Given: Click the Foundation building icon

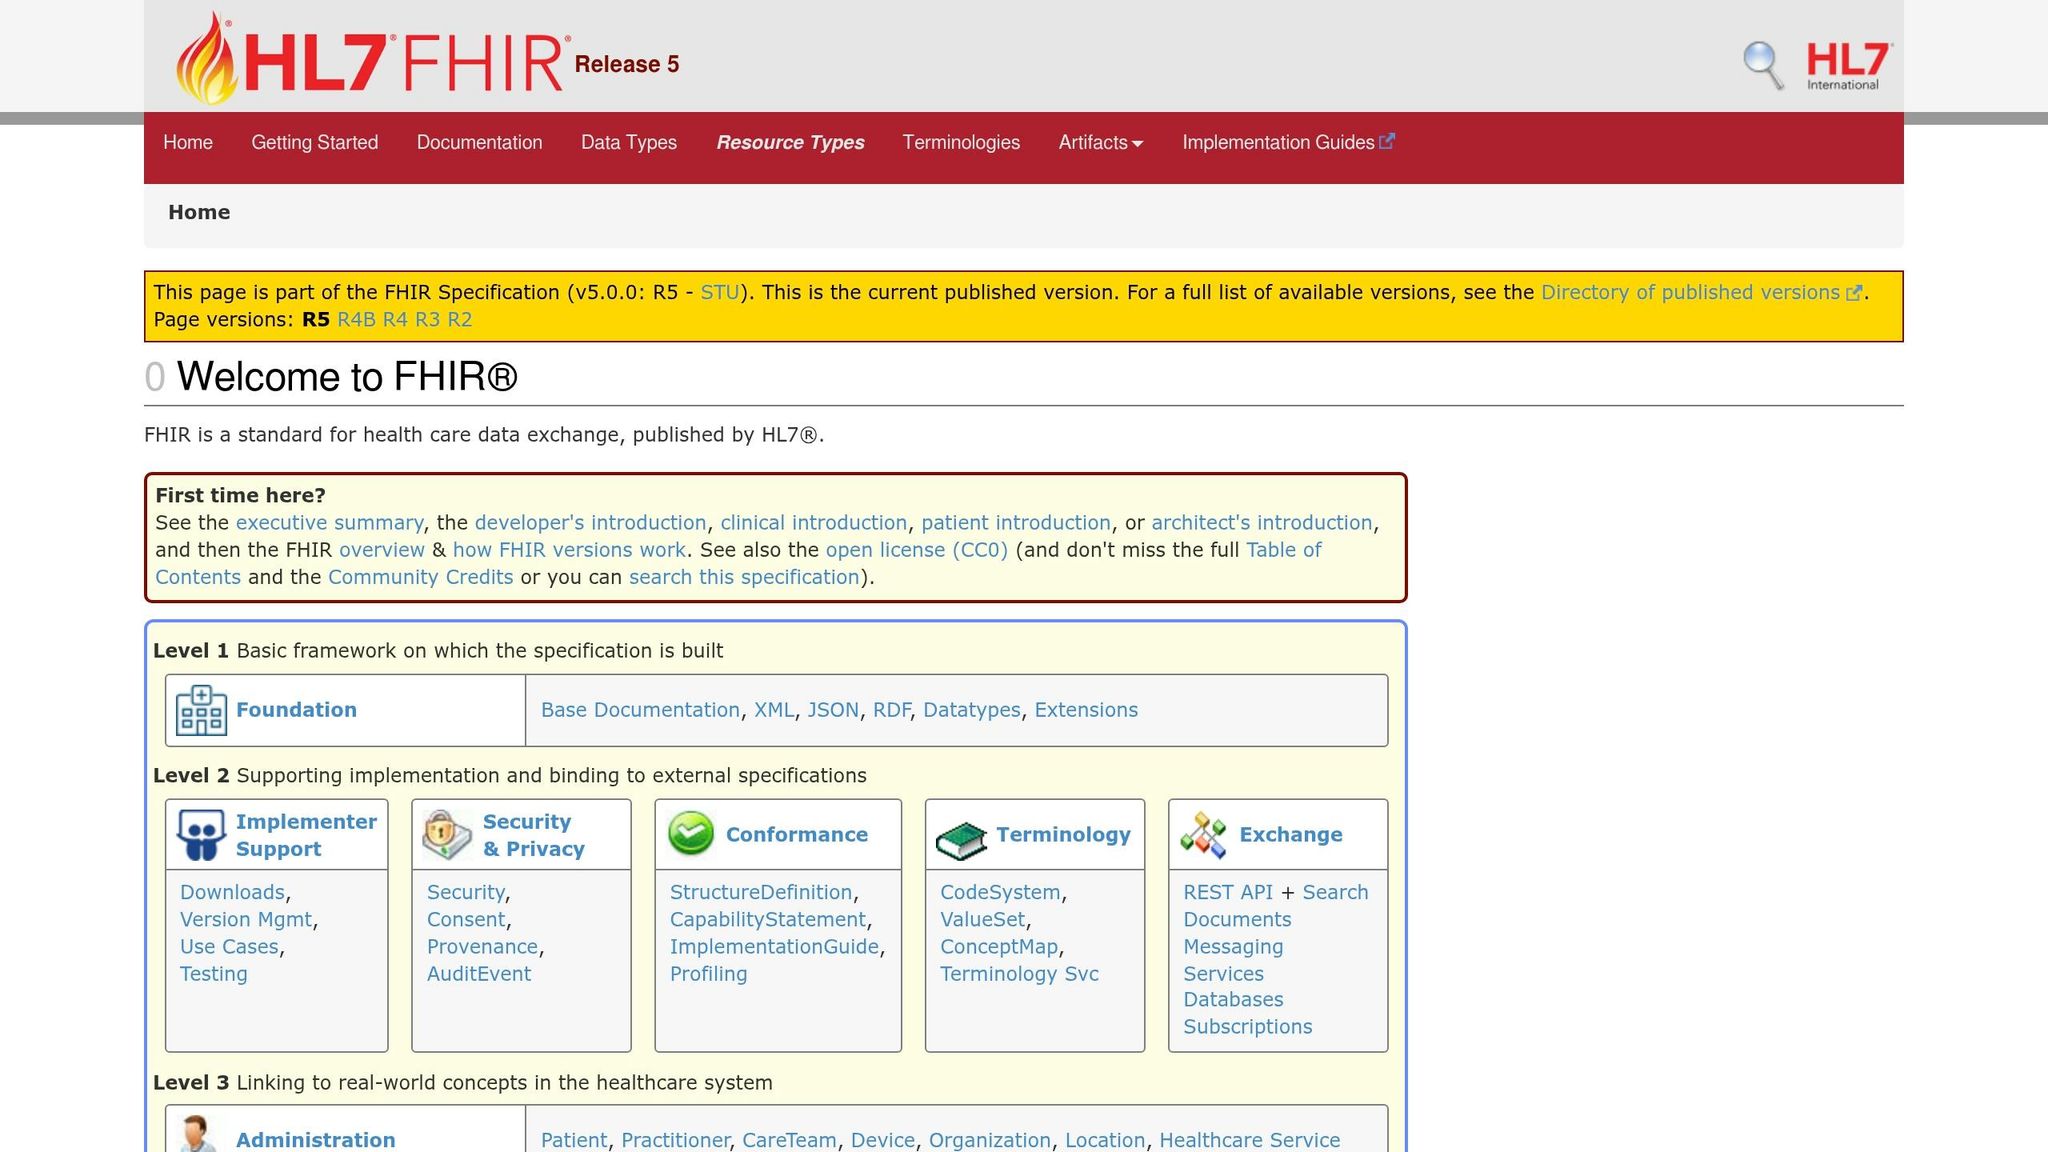Looking at the screenshot, I should [x=200, y=710].
